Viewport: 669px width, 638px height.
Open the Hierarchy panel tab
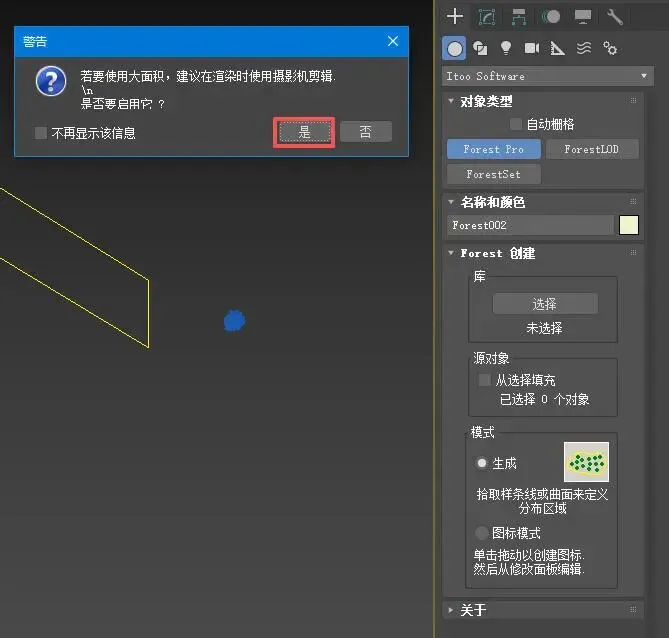click(519, 17)
